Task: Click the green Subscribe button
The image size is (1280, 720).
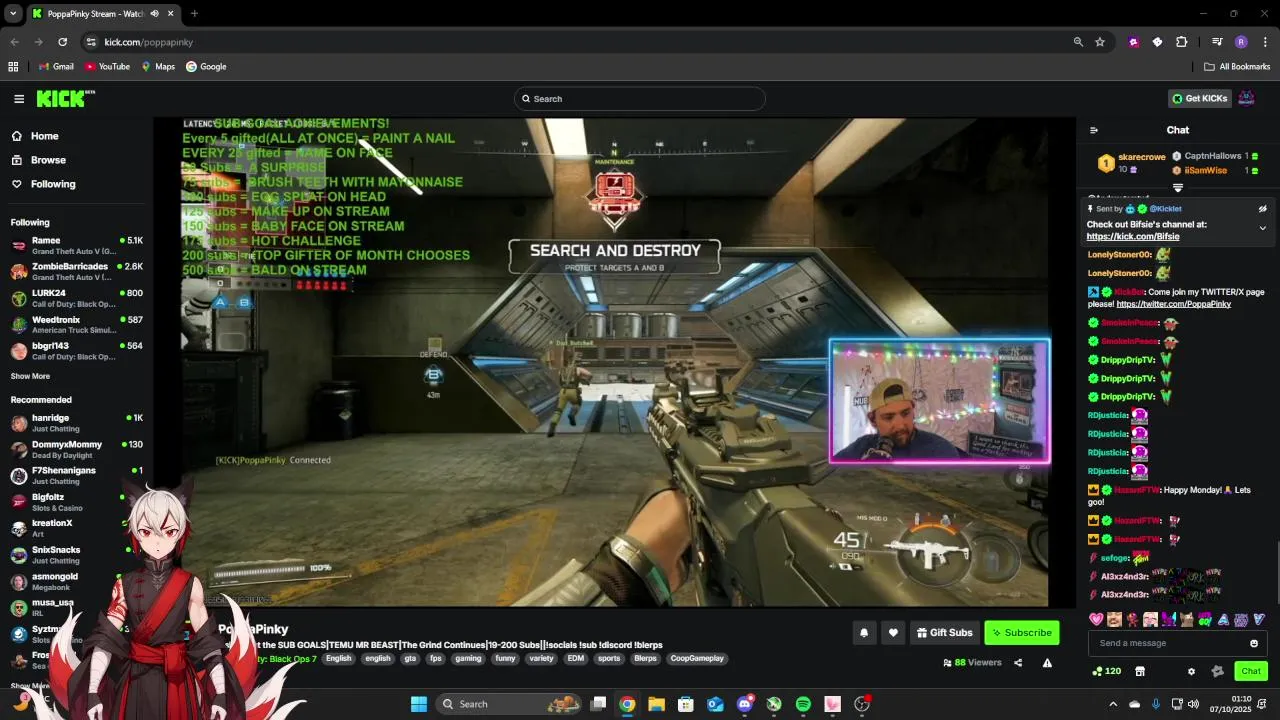Action: [x=1021, y=632]
